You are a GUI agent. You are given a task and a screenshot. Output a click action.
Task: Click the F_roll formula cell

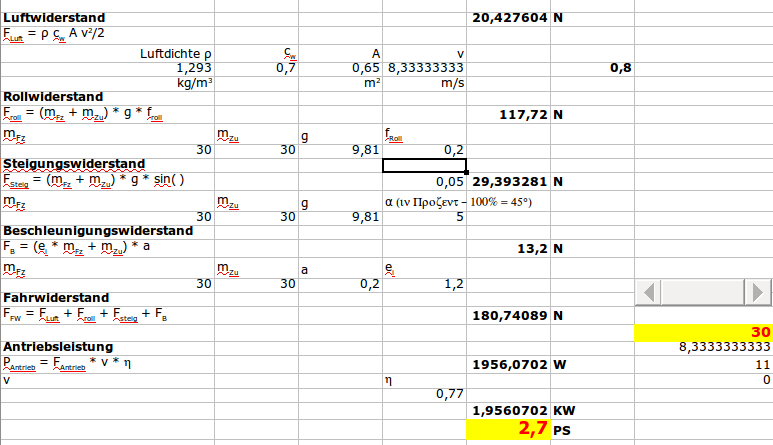click(x=107, y=114)
